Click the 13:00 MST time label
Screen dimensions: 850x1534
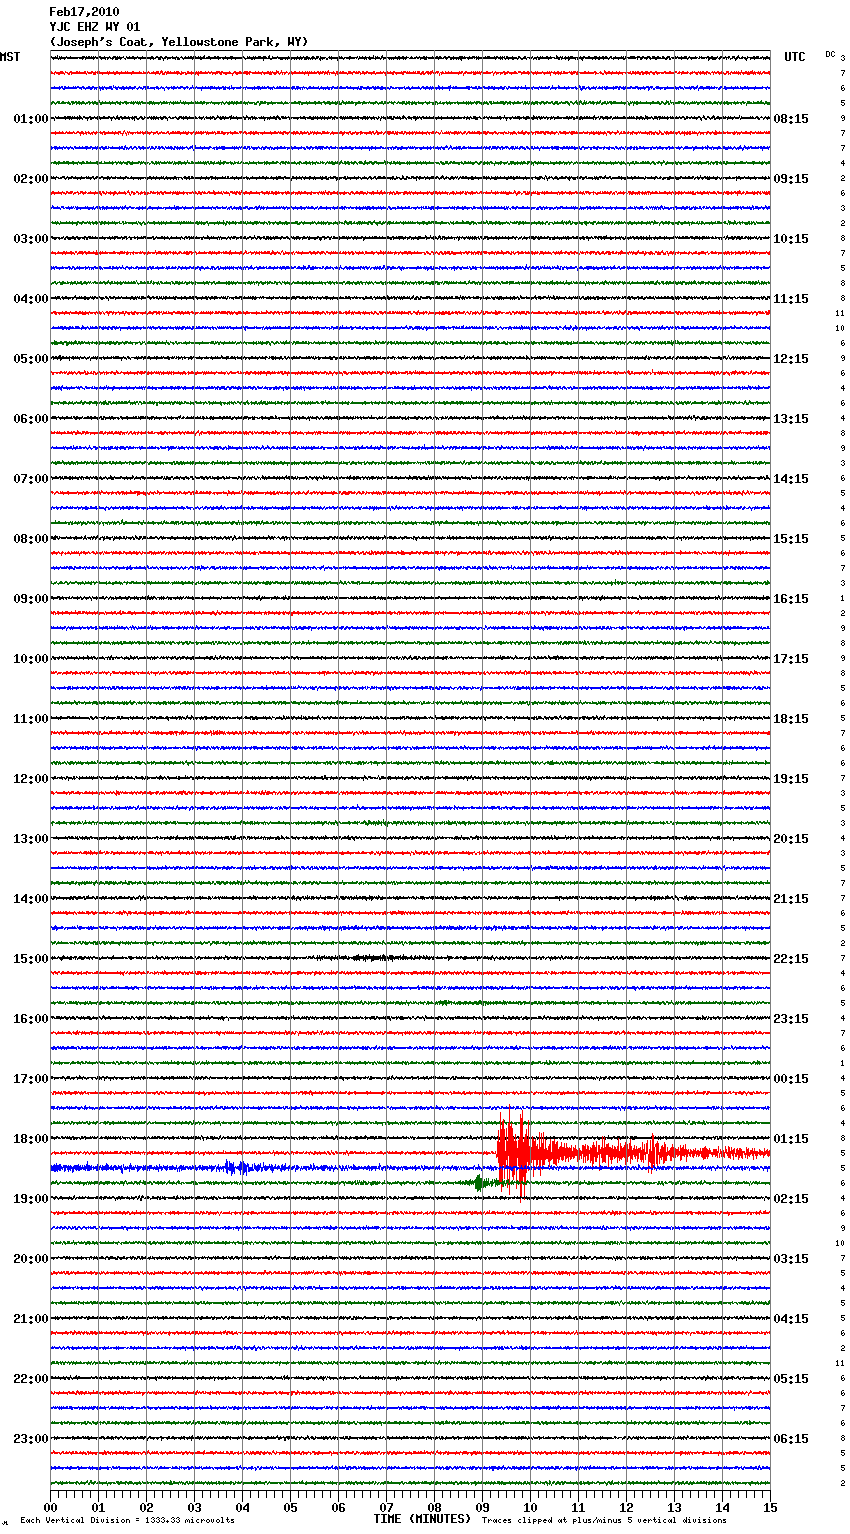click(30, 839)
